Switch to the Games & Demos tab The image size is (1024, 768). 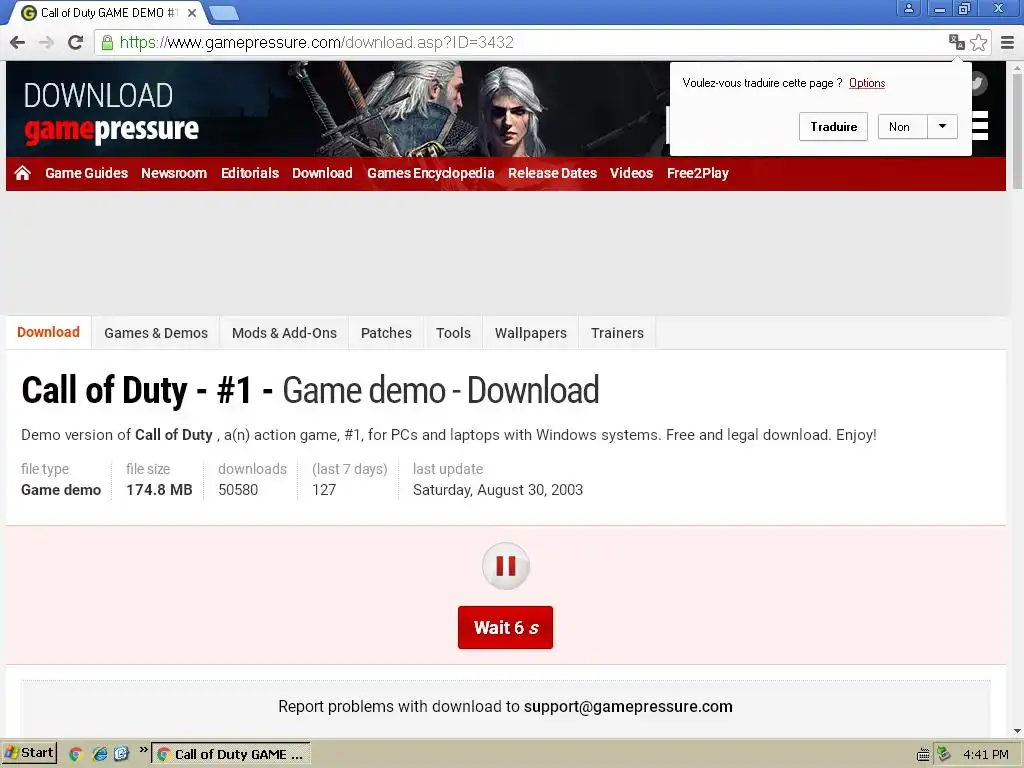(x=156, y=333)
